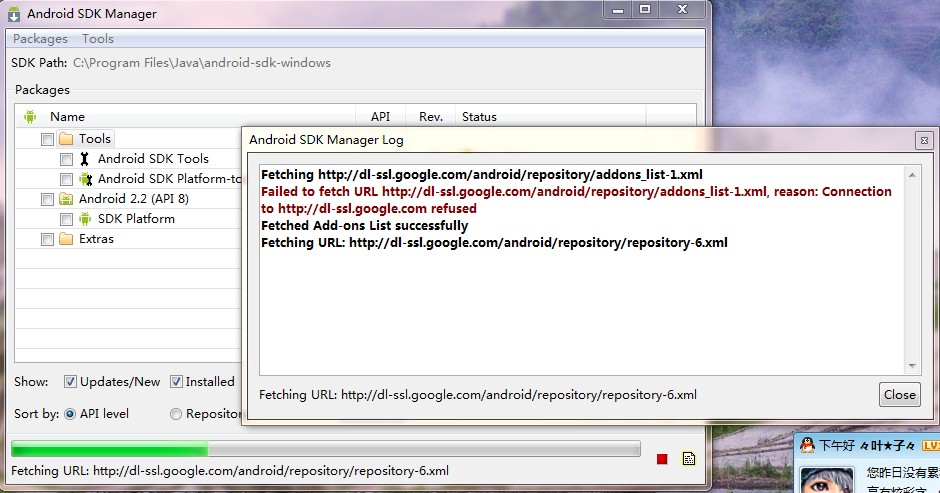Sort by Rev. column header
Image resolution: width=940 pixels, height=493 pixels.
pyautogui.click(x=430, y=117)
